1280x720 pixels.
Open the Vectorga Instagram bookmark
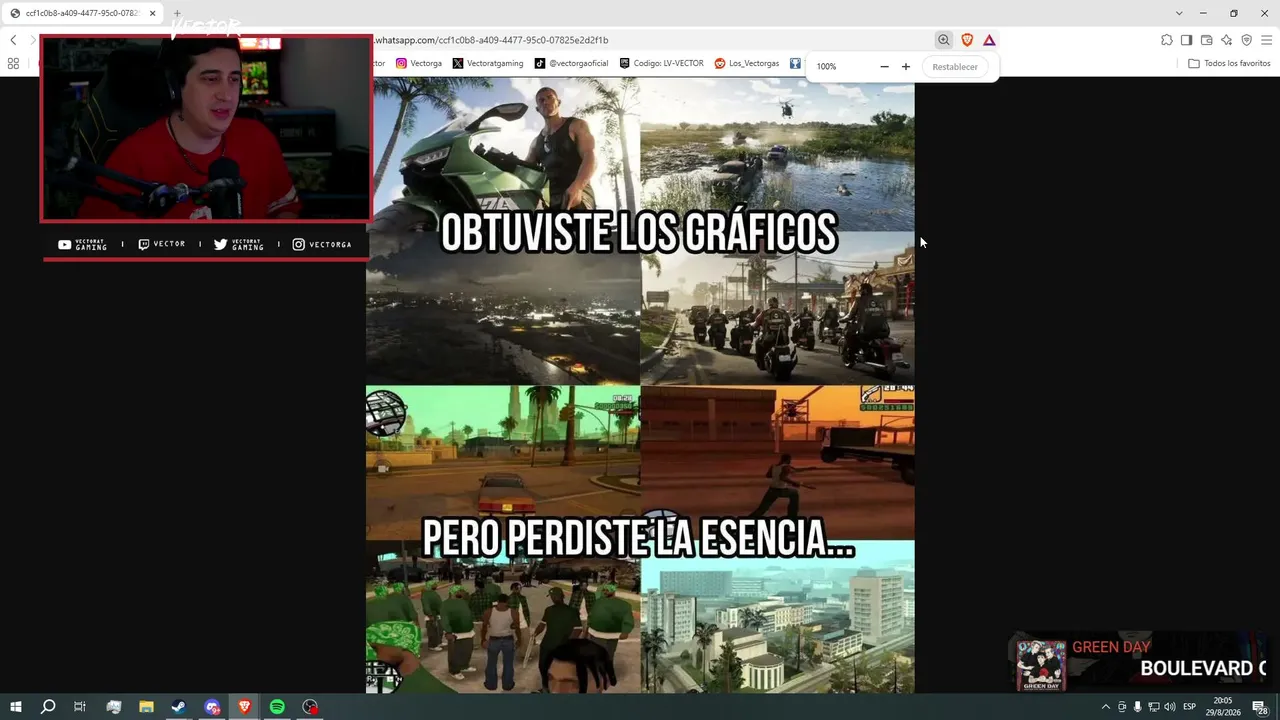coord(419,63)
